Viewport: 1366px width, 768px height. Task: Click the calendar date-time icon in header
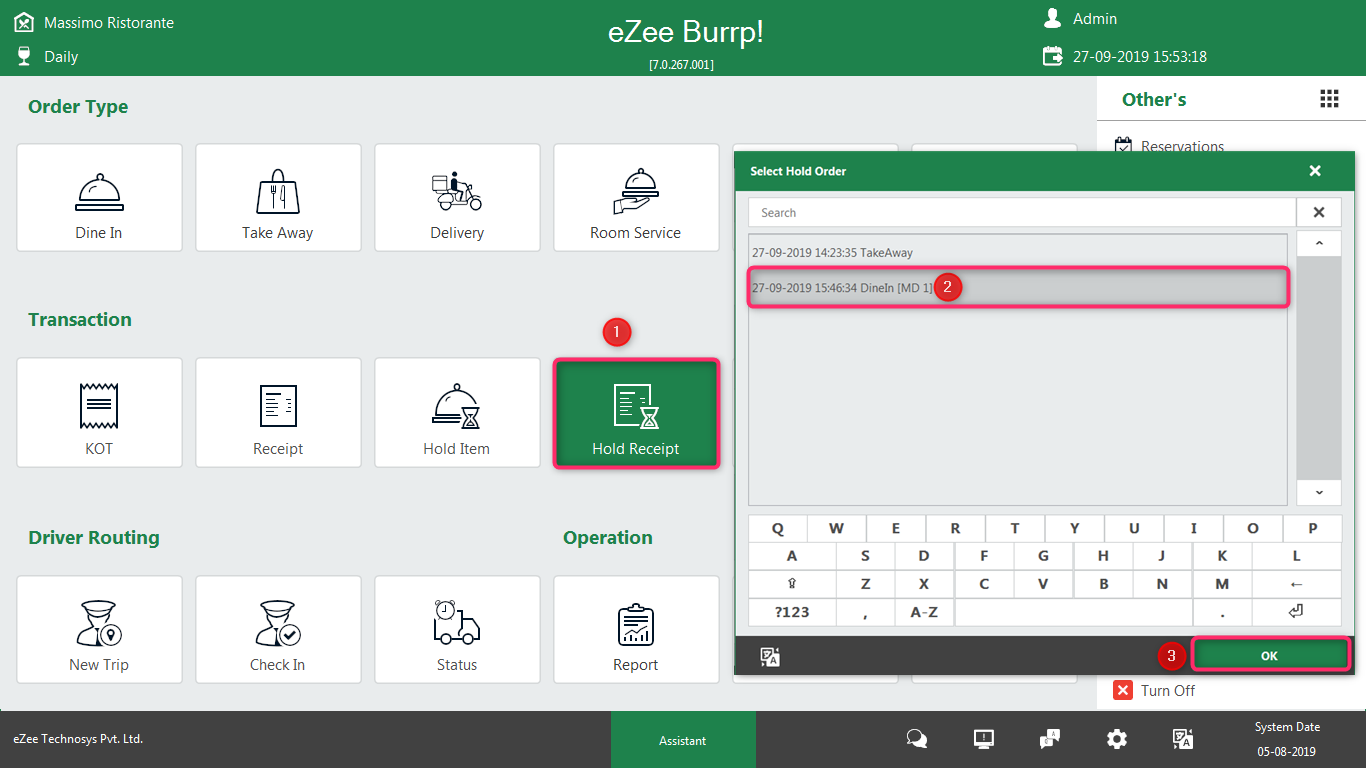(x=1052, y=56)
